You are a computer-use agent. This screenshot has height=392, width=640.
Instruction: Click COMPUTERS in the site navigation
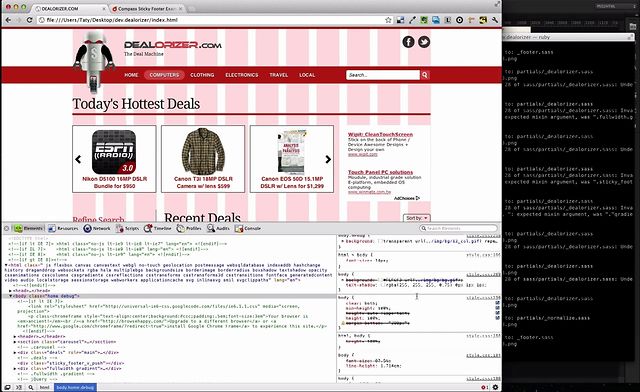(x=164, y=75)
